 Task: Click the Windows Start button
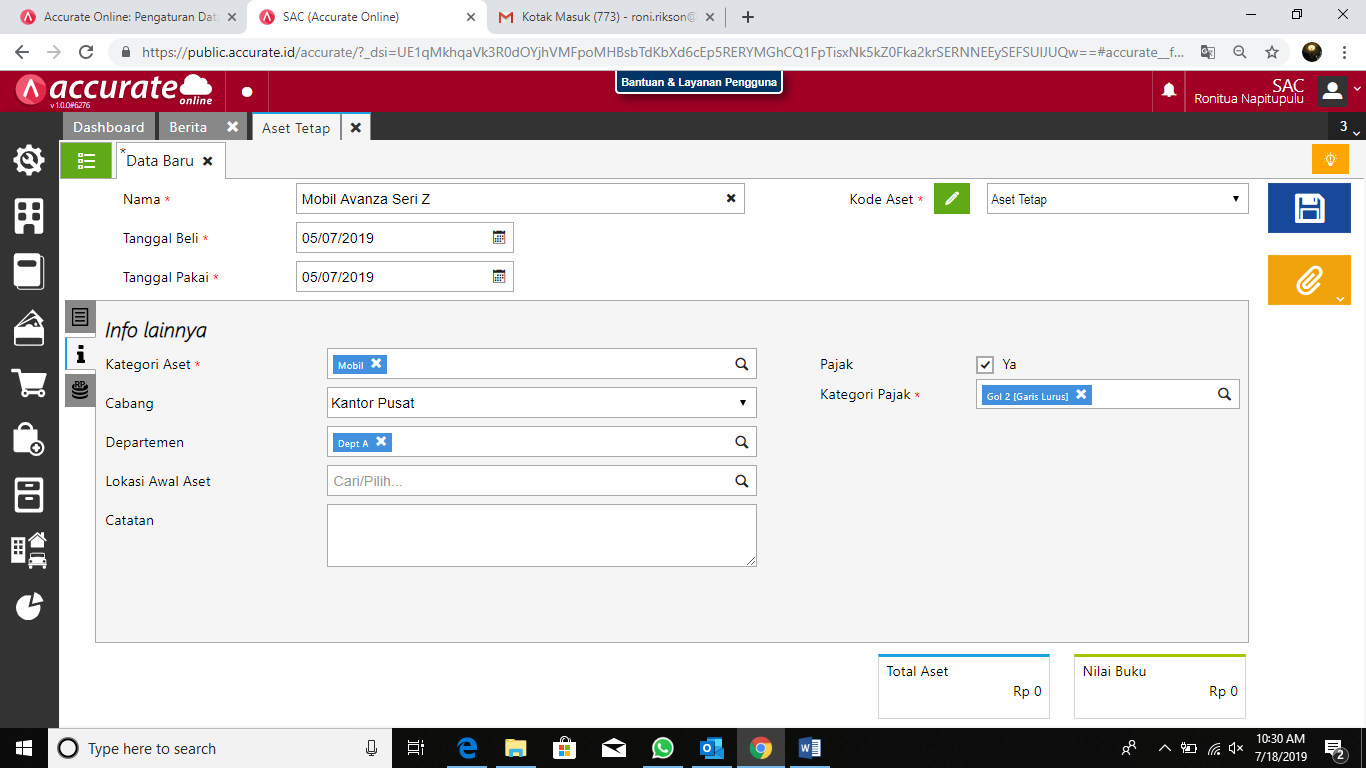click(23, 748)
